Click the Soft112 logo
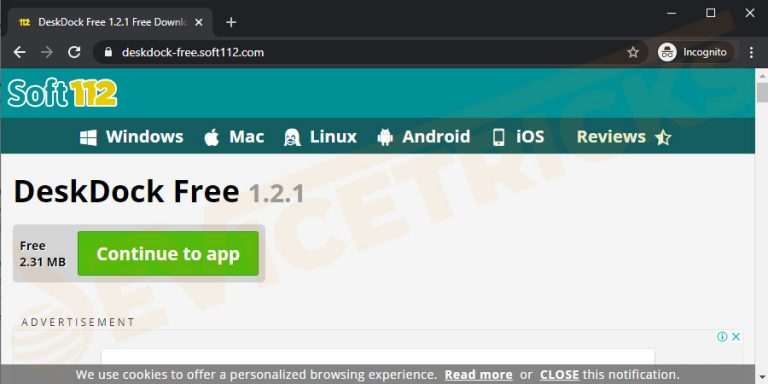The image size is (768, 384). [x=62, y=93]
